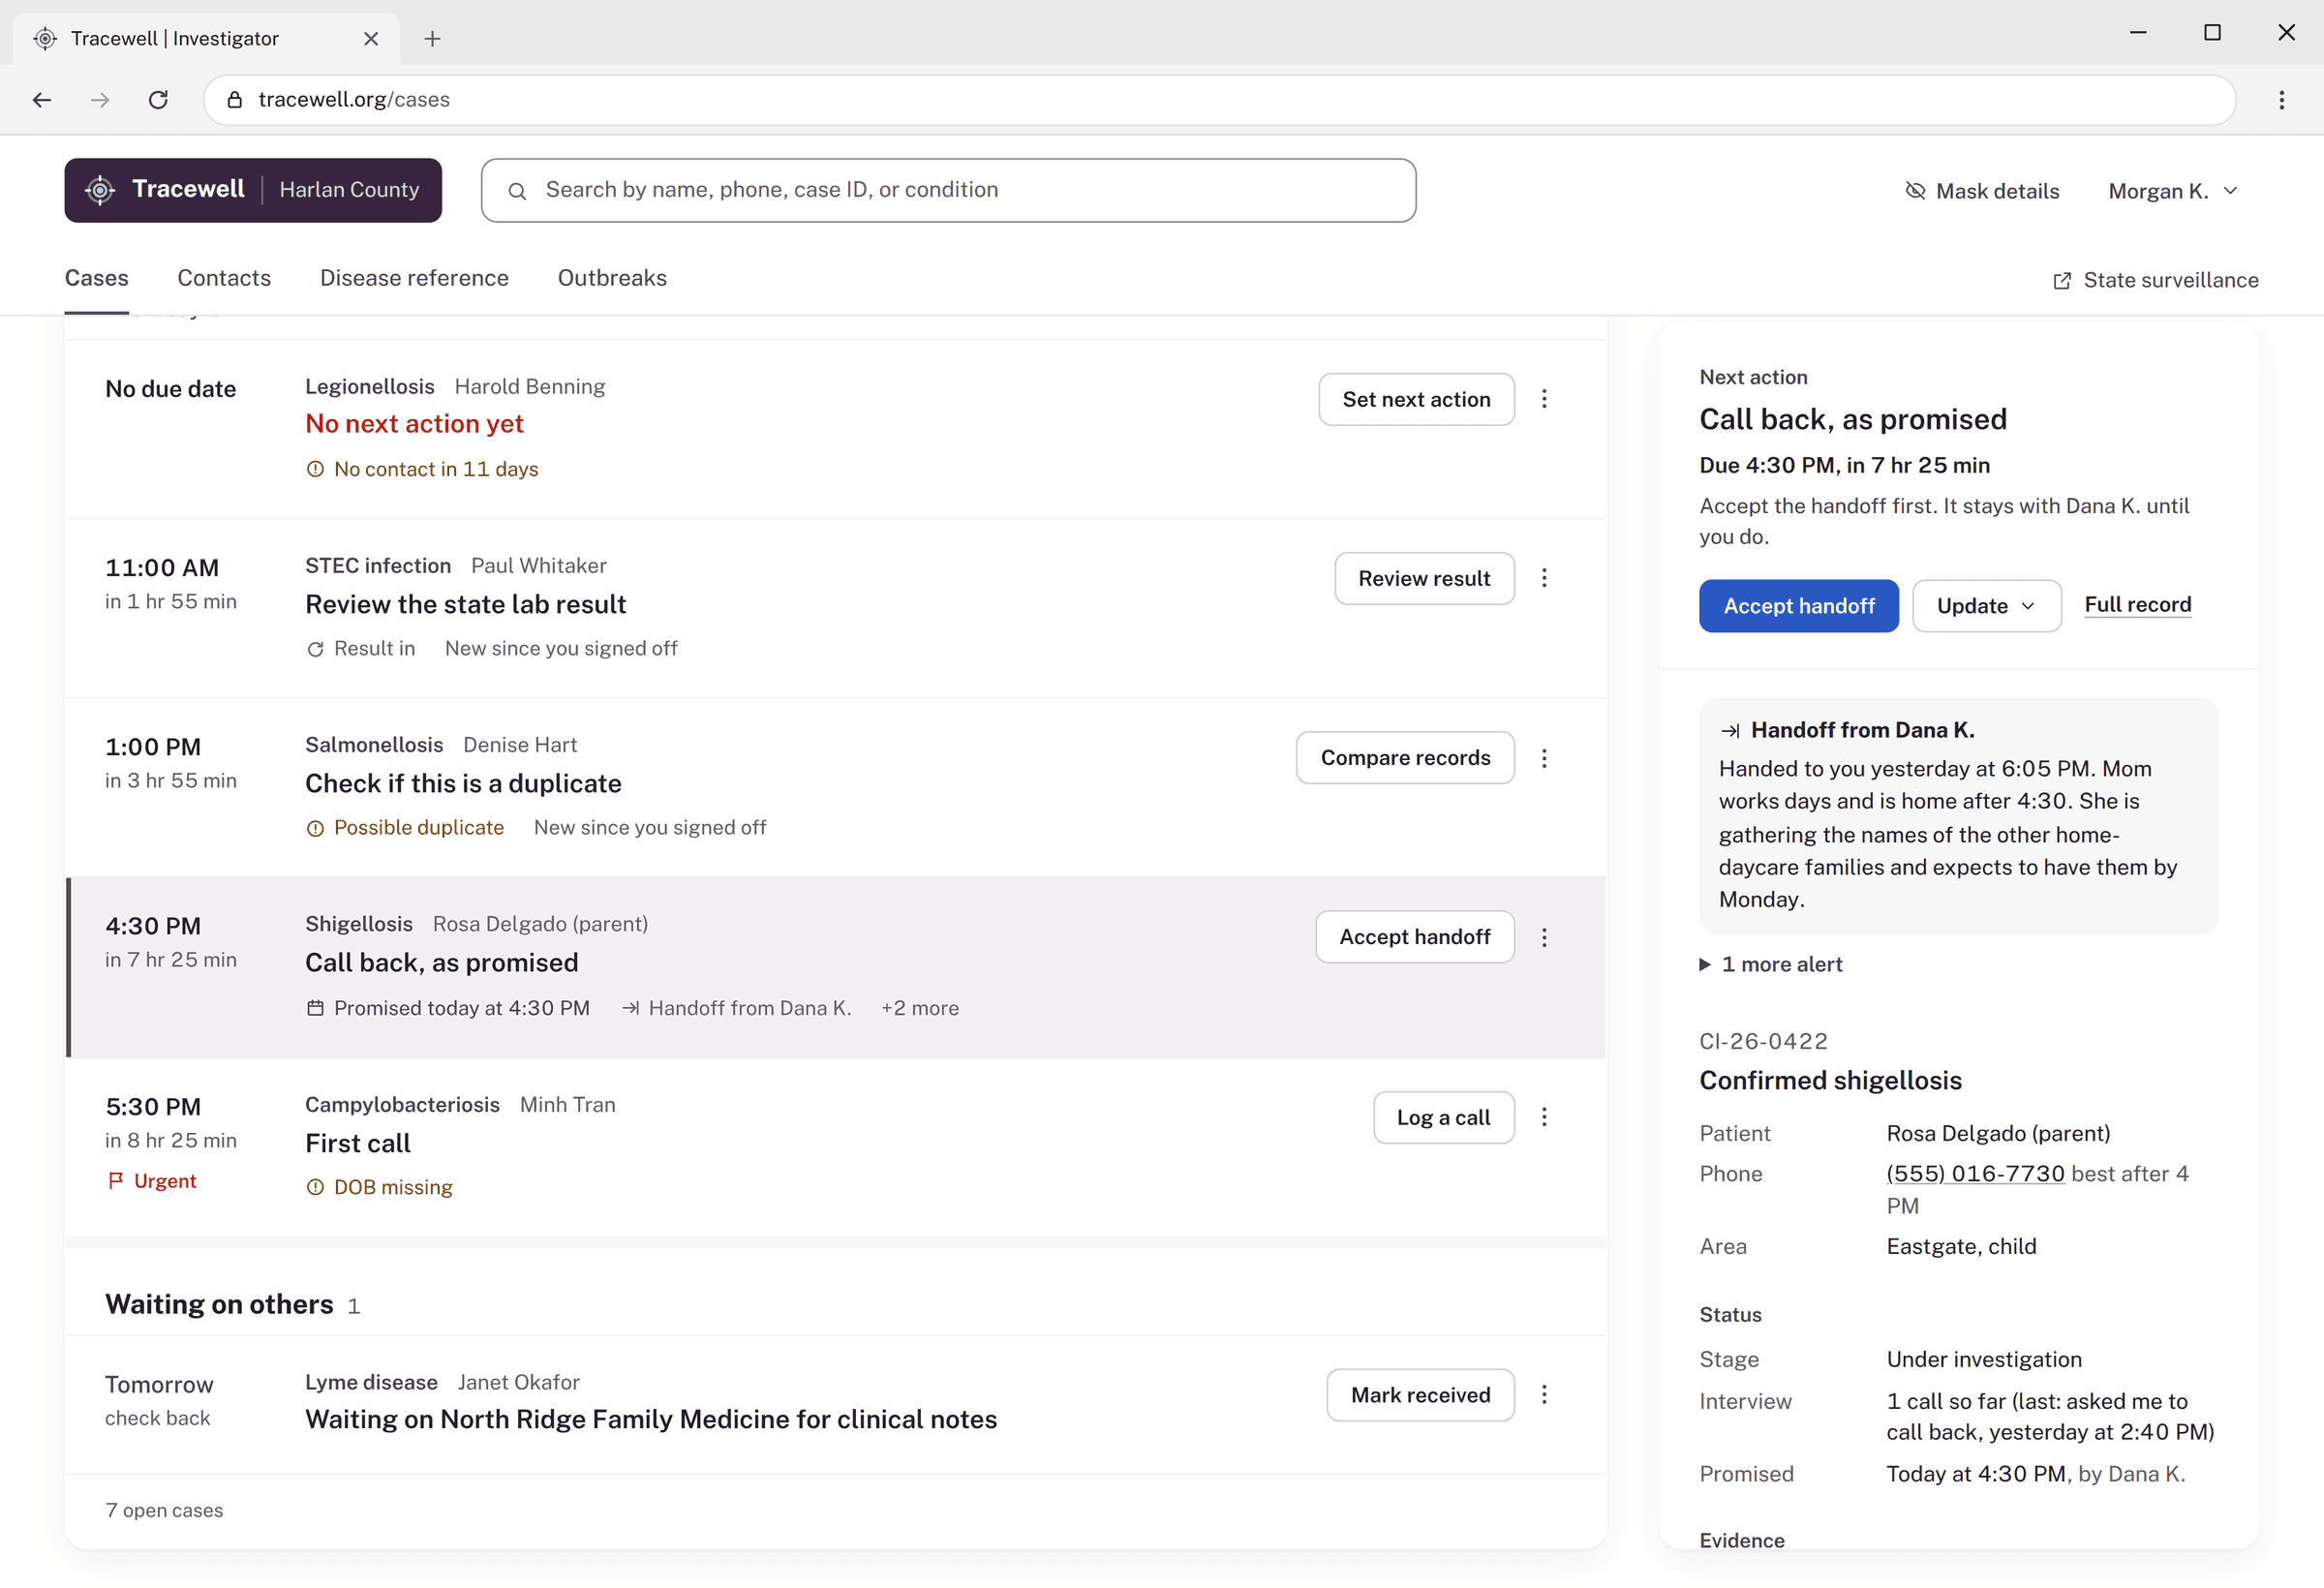This screenshot has height=1588, width=2324.
Task: Click the 'DOB missing' warning
Action: click(379, 1187)
